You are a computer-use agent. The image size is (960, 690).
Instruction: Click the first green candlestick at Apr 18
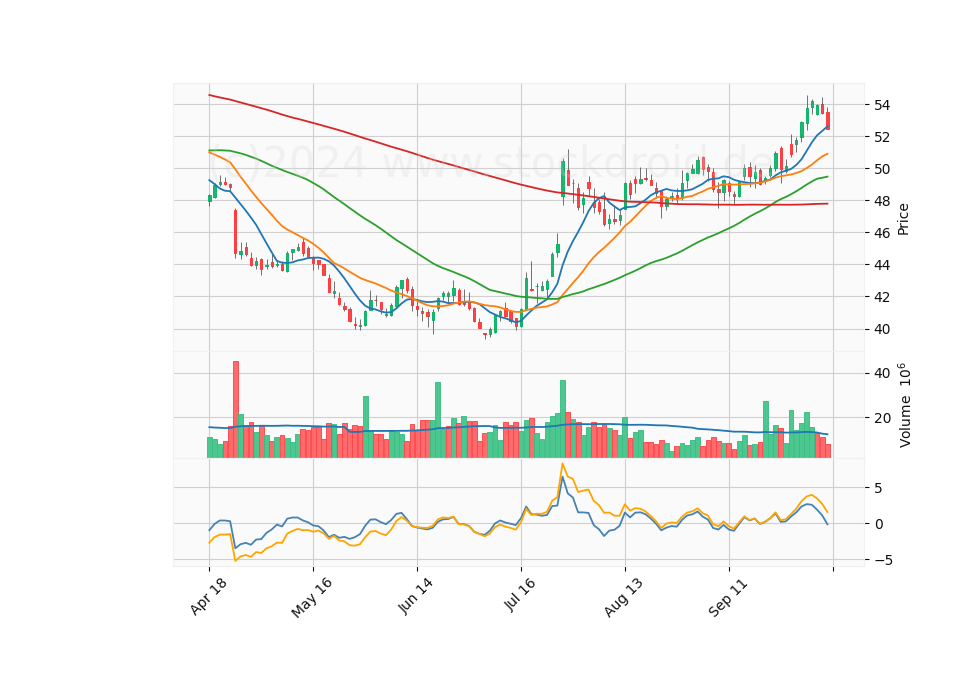(x=209, y=198)
